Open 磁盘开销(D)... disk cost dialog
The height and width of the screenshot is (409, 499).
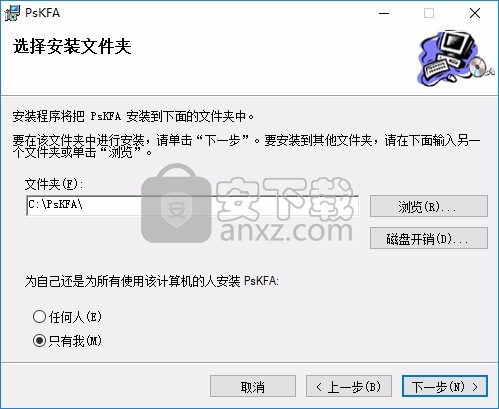429,238
